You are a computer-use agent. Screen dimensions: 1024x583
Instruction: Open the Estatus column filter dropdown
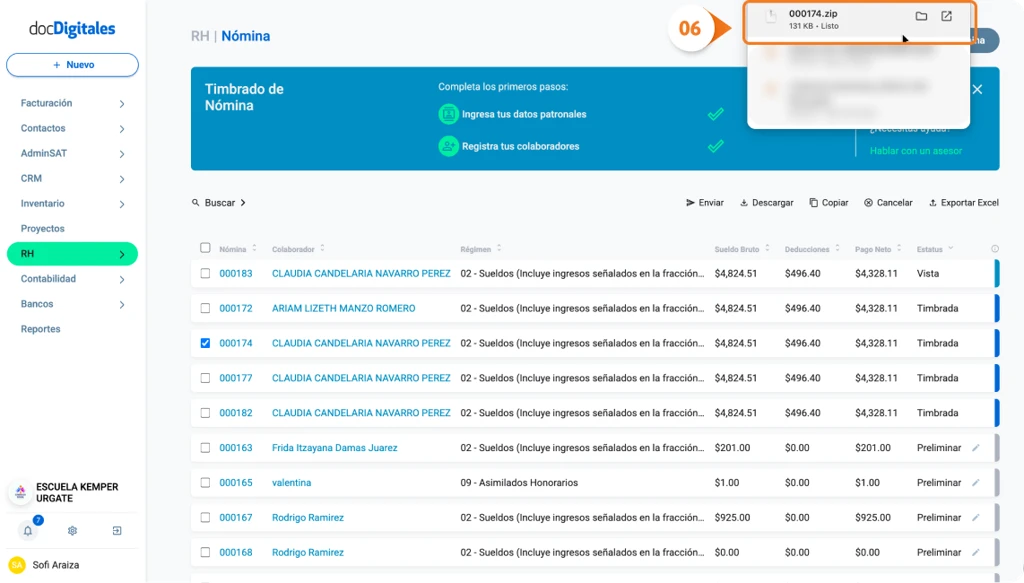pos(951,248)
